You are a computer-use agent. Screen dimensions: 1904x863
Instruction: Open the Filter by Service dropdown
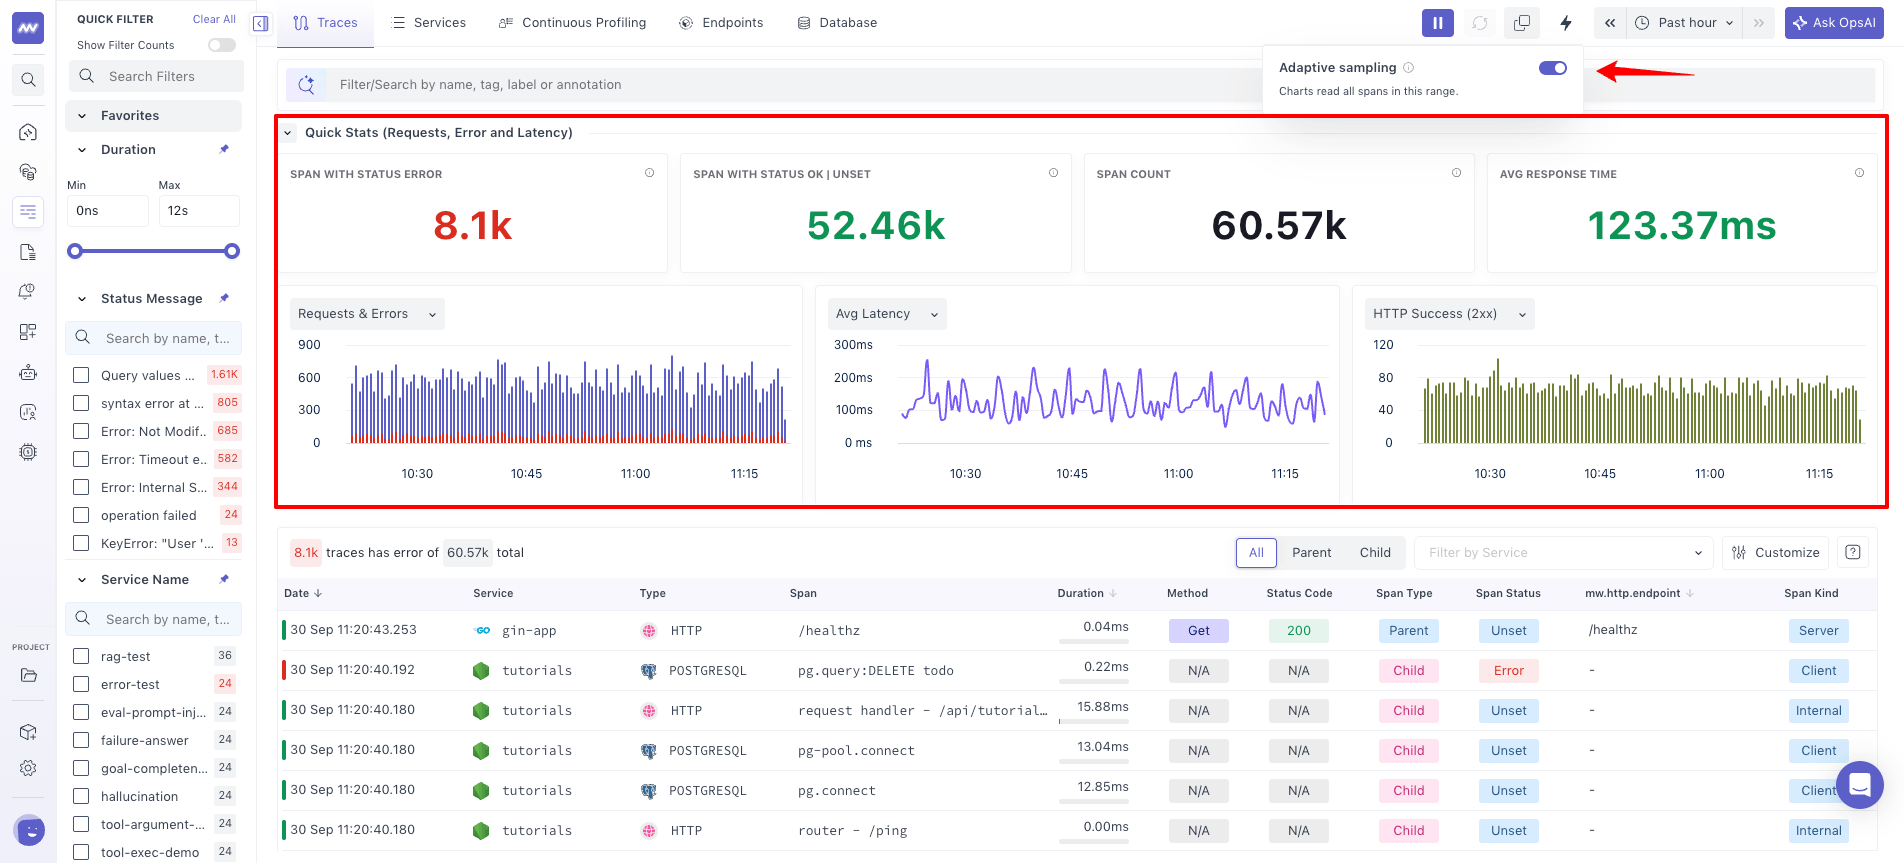[x=1564, y=552]
